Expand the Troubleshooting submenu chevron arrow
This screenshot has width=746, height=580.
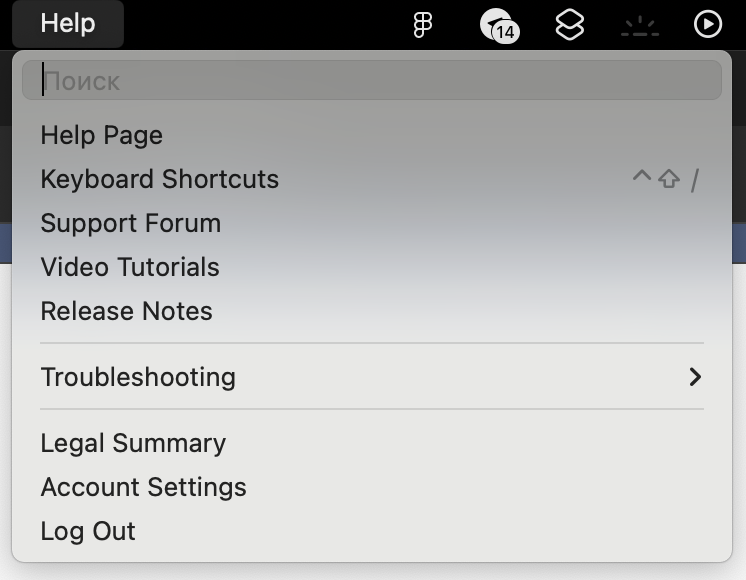coord(695,377)
